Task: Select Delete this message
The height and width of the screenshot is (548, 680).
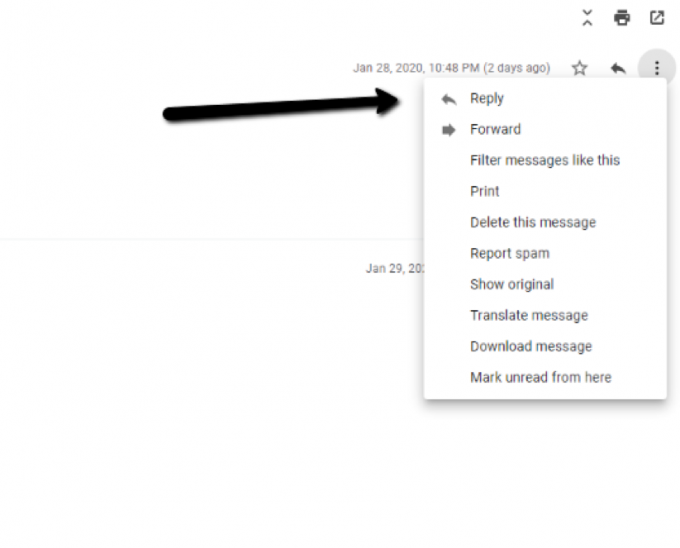Action: [x=545, y=222]
